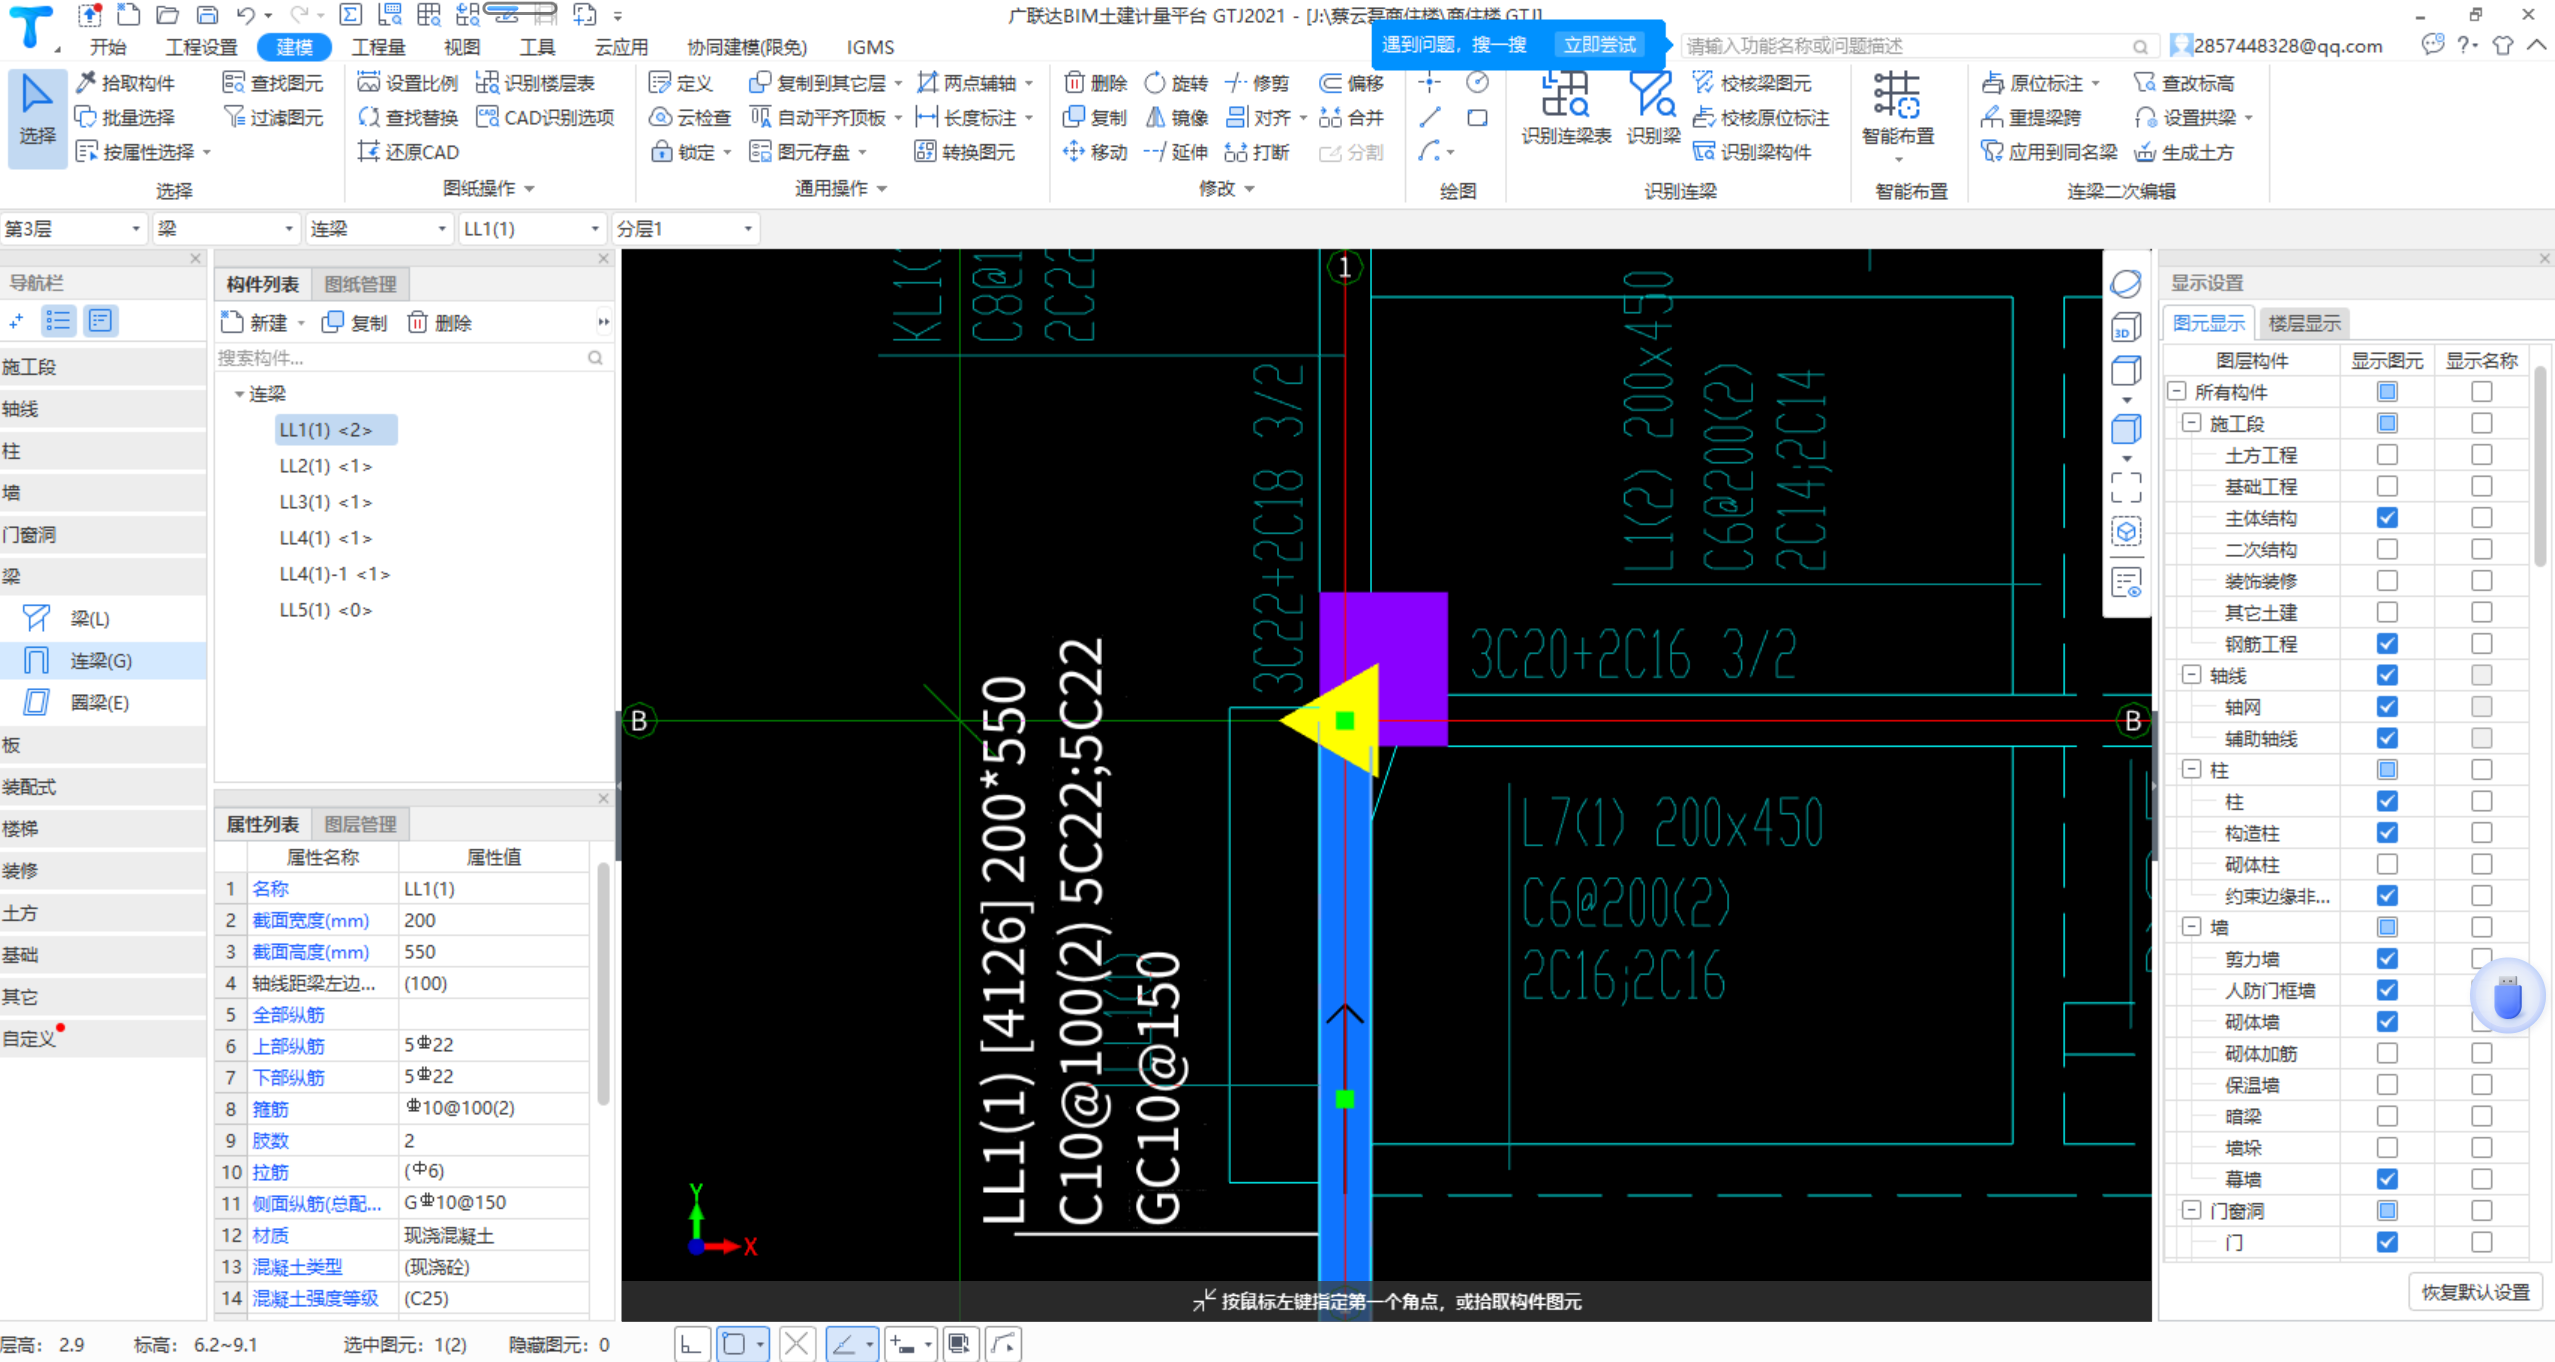Select 打断 break tool

pyautogui.click(x=1257, y=152)
